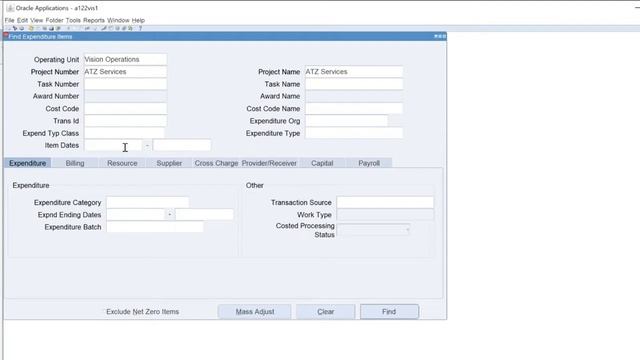The height and width of the screenshot is (360, 640).
Task: Click the Find button
Action: pyautogui.click(x=389, y=311)
